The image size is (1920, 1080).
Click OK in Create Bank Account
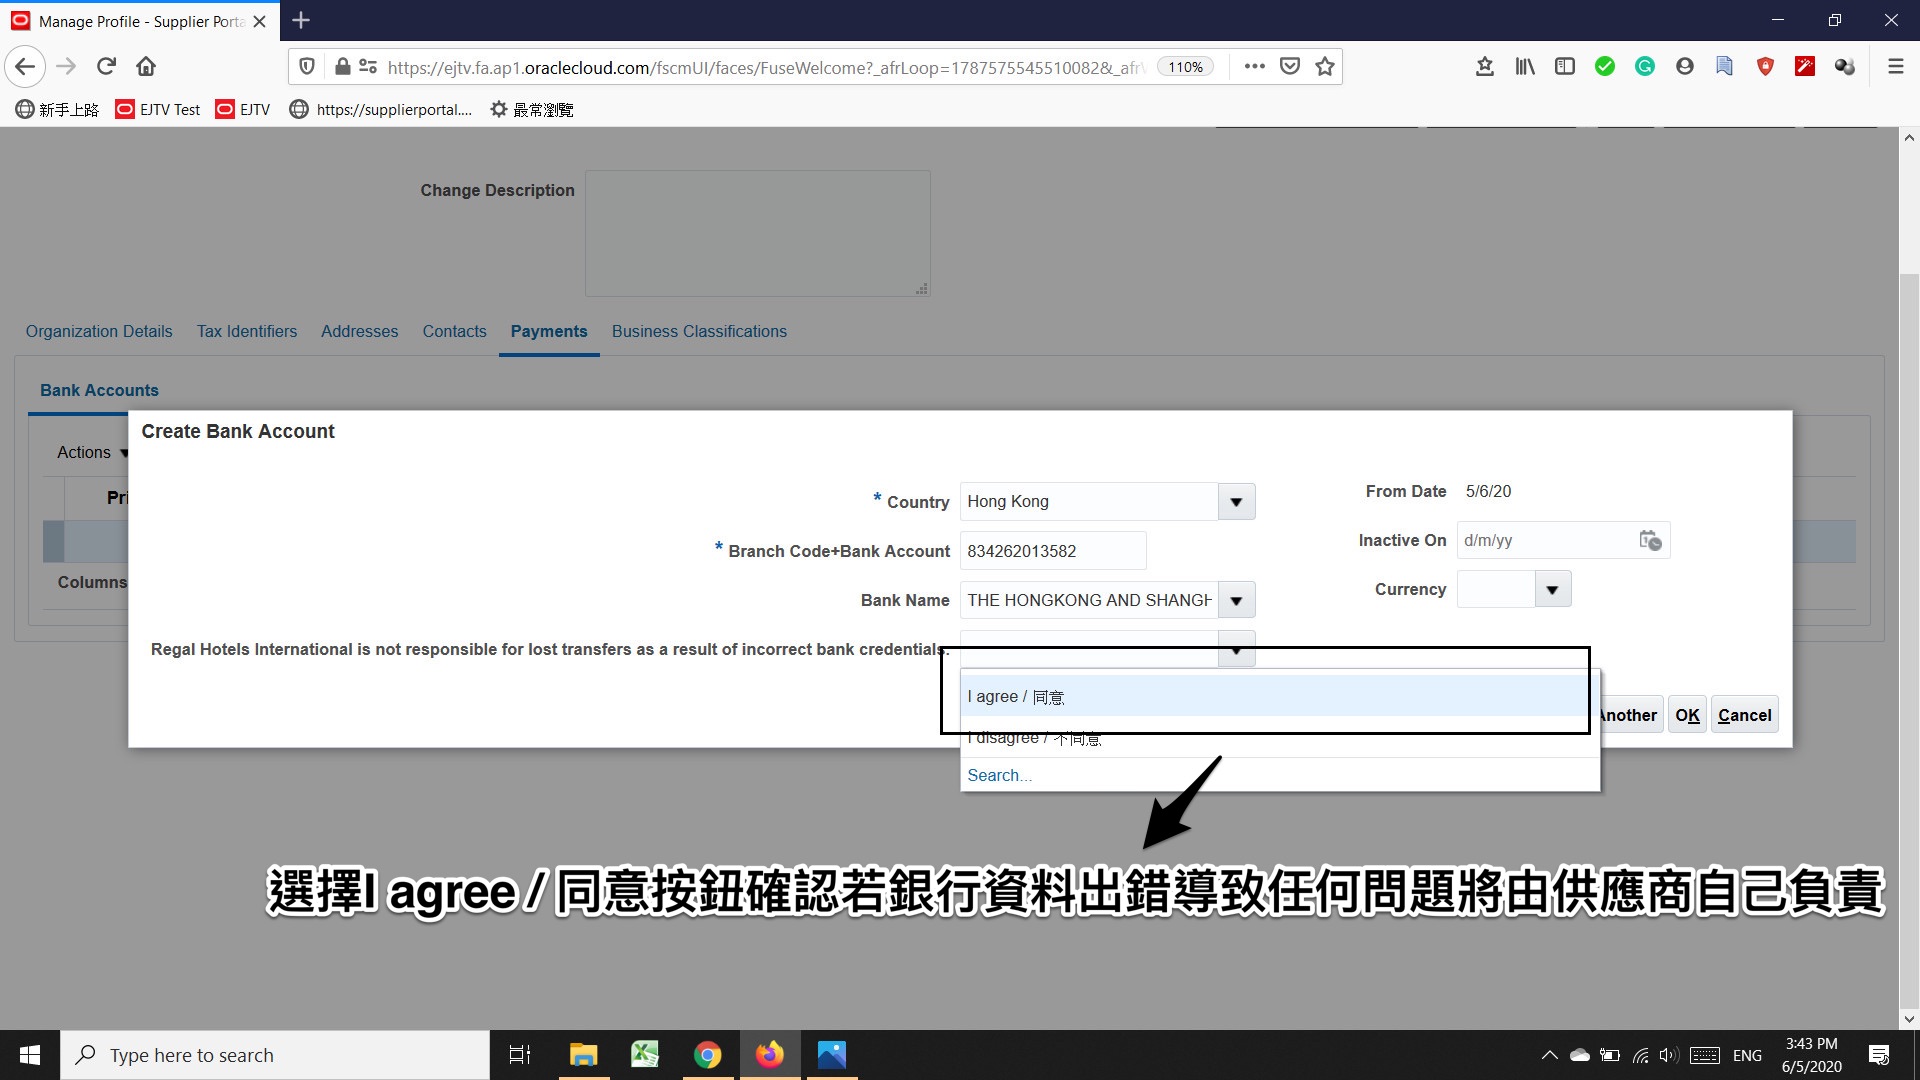(x=1687, y=715)
